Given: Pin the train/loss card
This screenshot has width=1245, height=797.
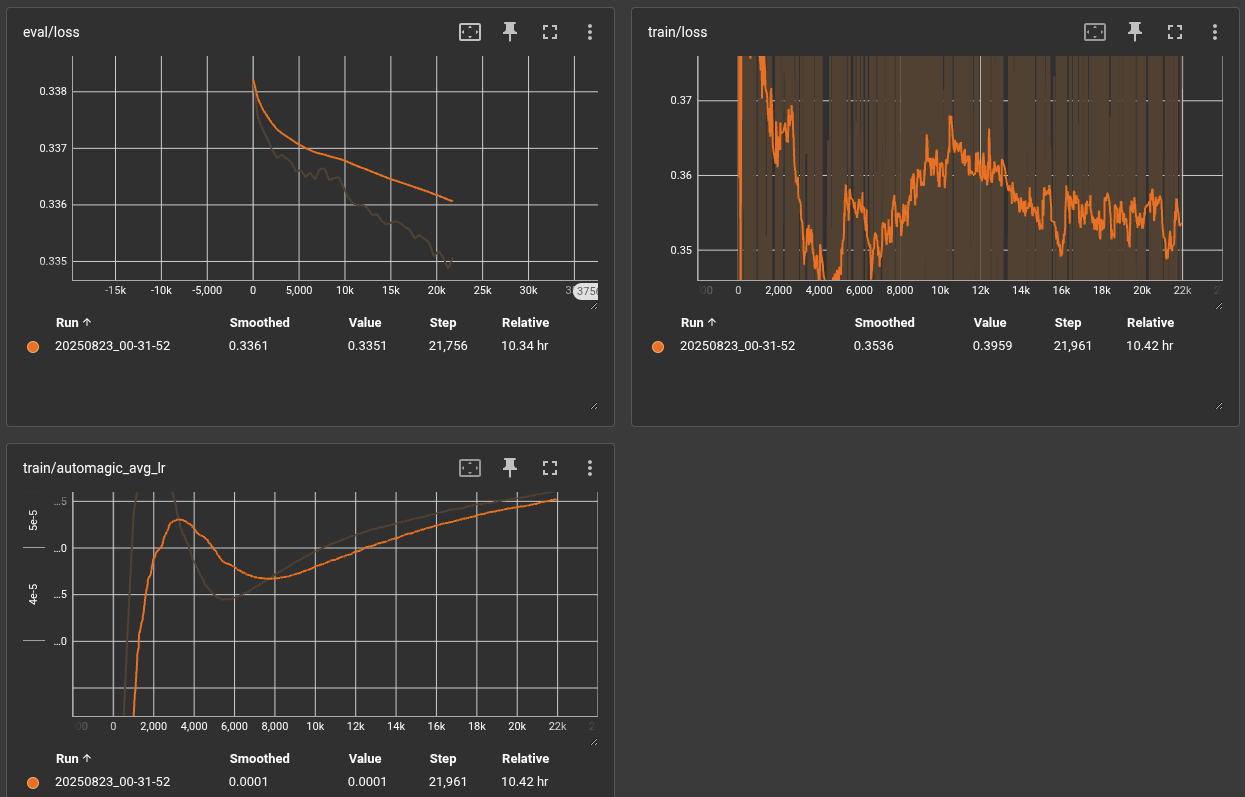Looking at the screenshot, I should 1135,32.
